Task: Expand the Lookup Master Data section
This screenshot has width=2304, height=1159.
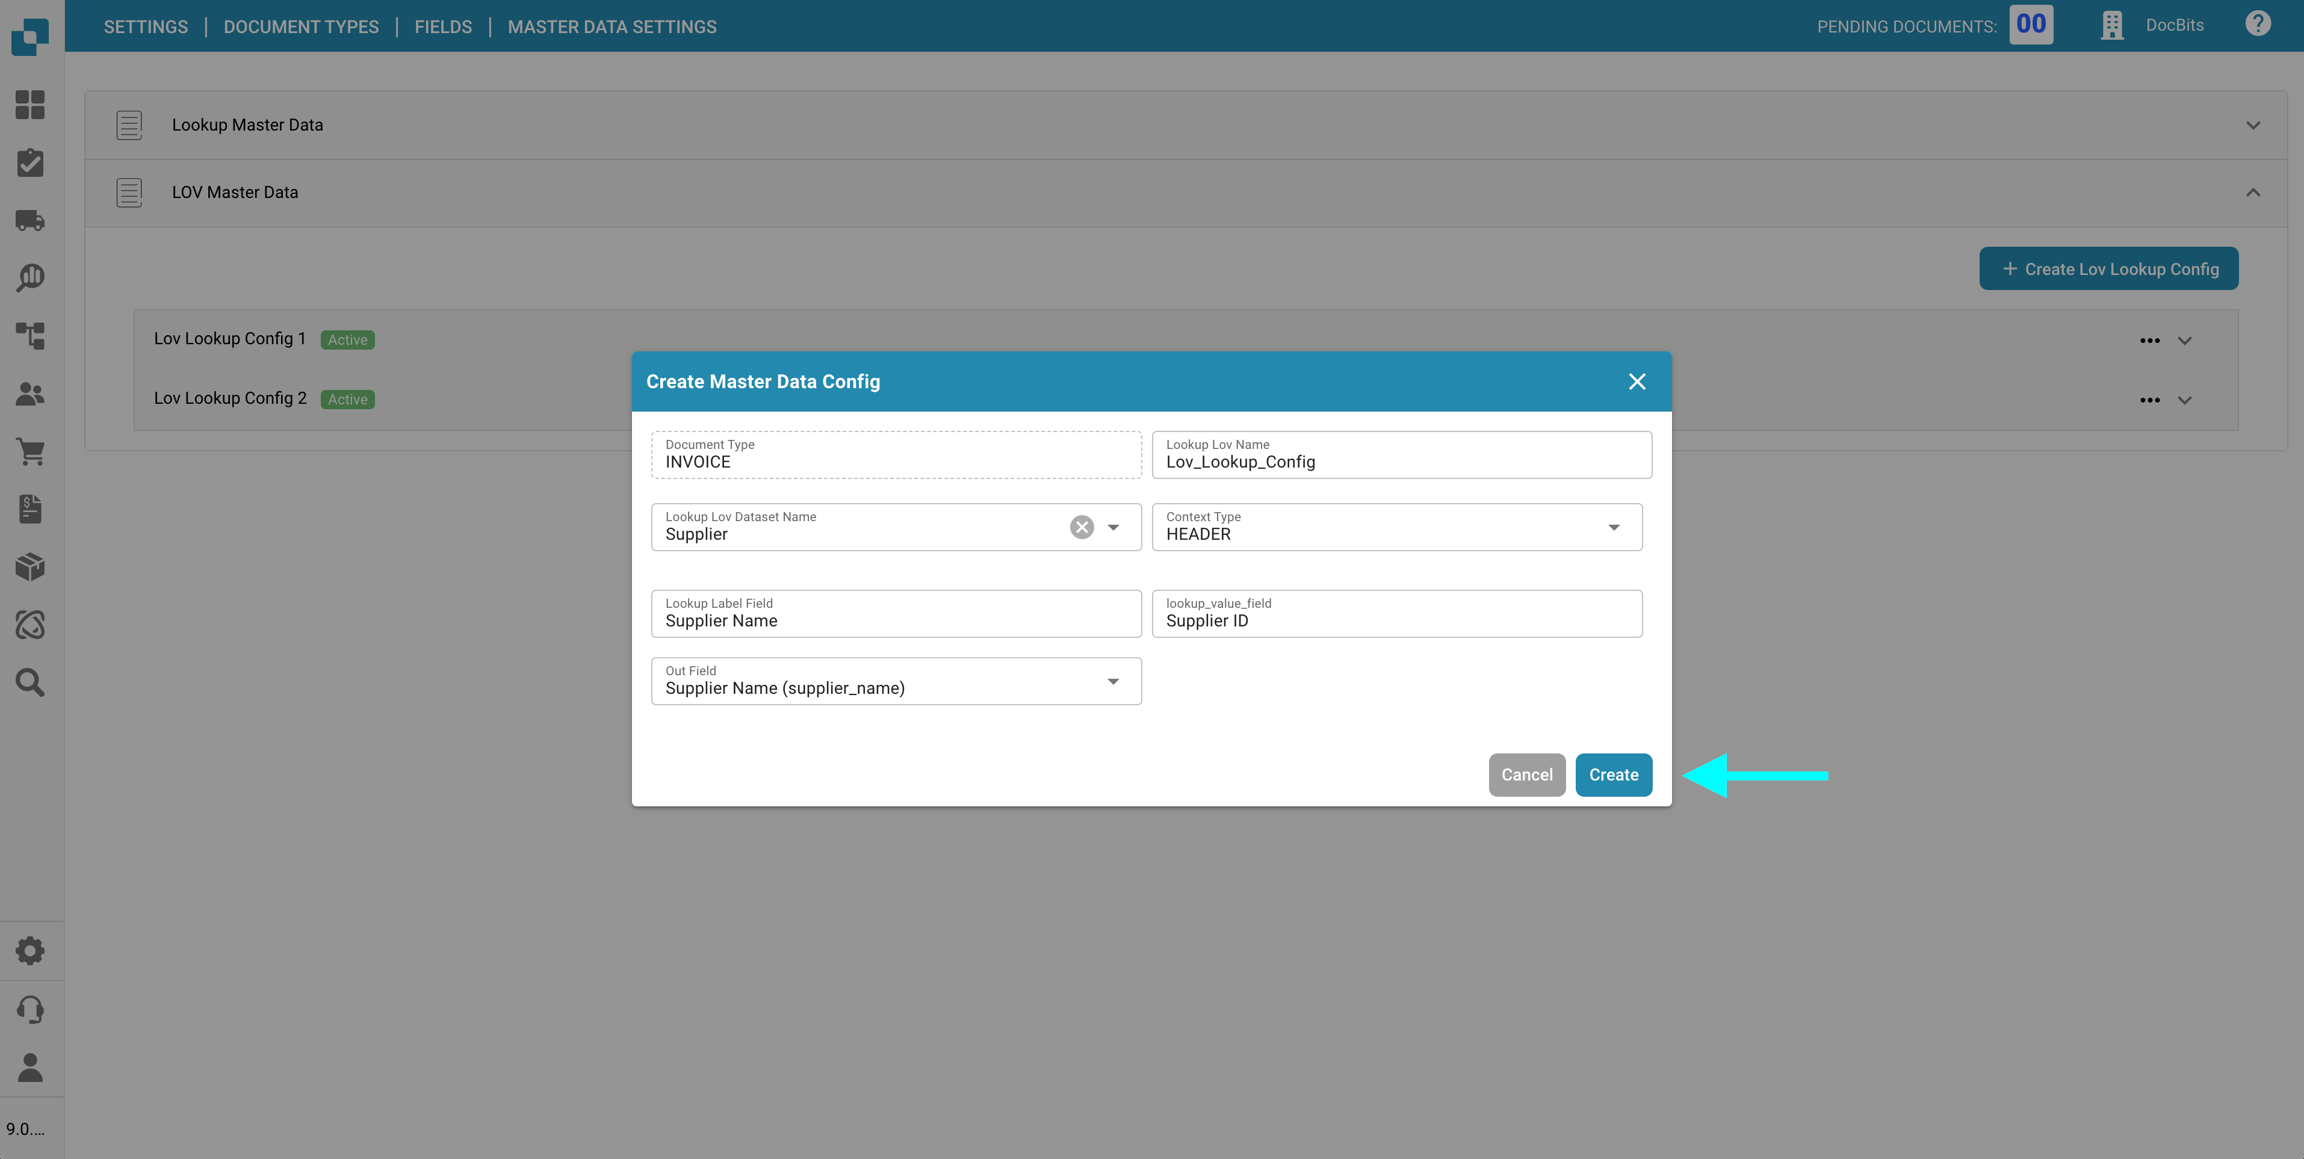Action: pyautogui.click(x=2252, y=125)
